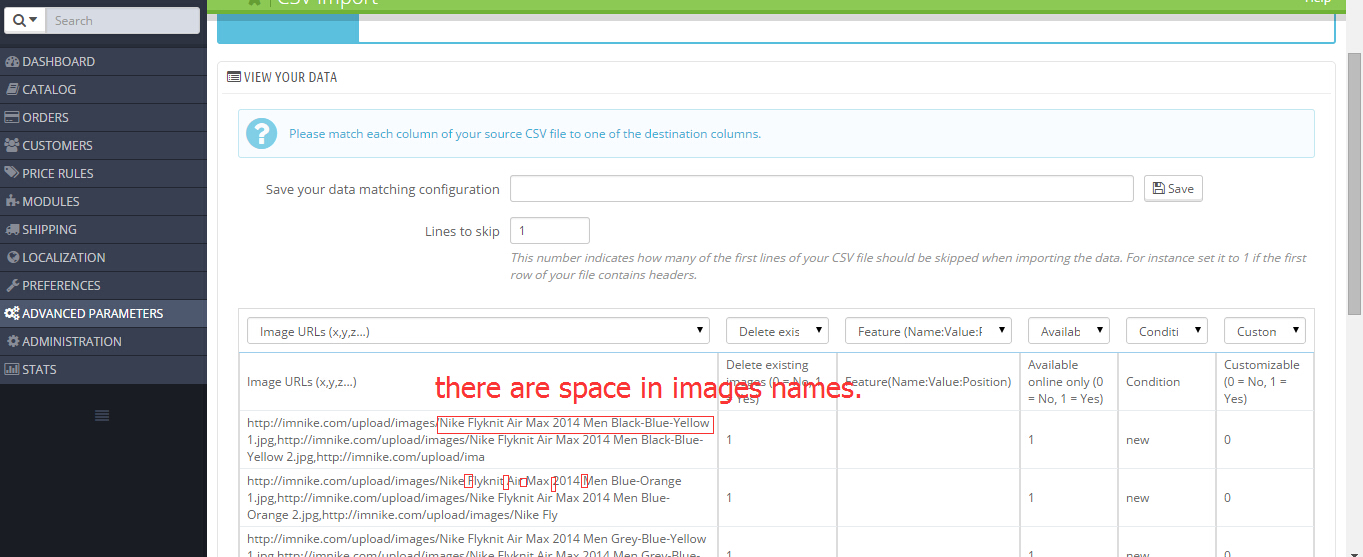Click the Localization globe icon
This screenshot has height=557, width=1363.
pos(12,258)
